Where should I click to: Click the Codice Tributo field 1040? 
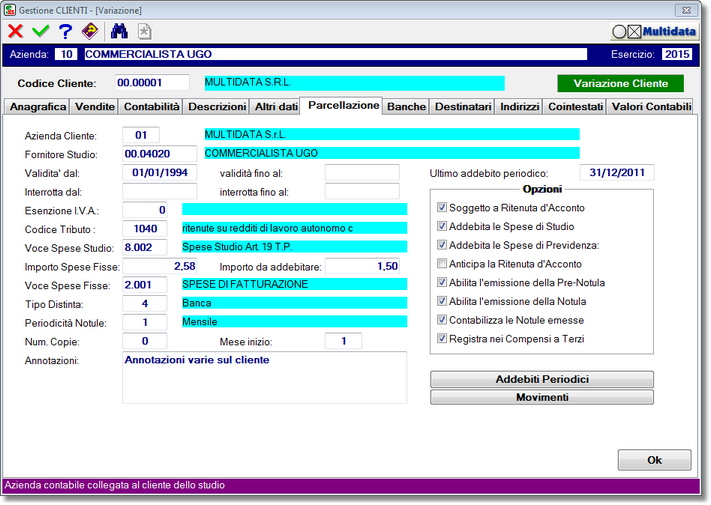point(145,228)
